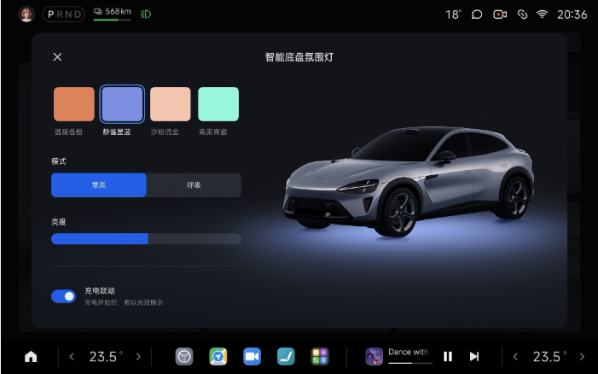Open the seat adjustment app icon
Screen dimensions: 598x374
coord(286,357)
